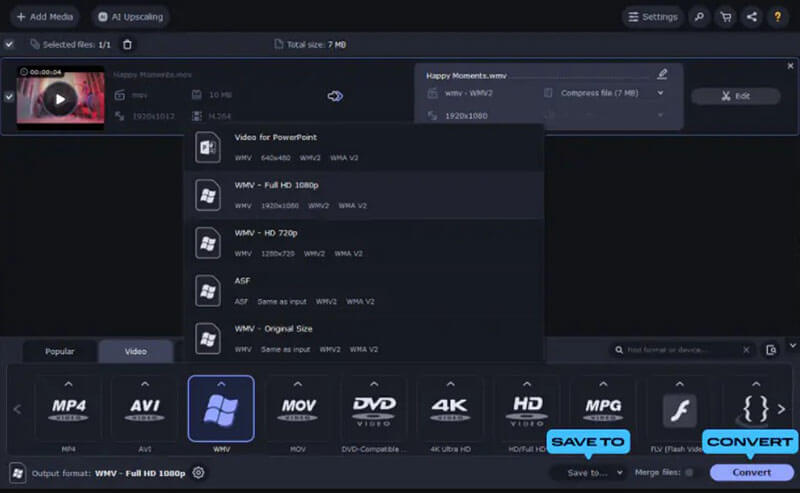Open the Save to dropdown
This screenshot has height=493, width=800.
(588, 473)
